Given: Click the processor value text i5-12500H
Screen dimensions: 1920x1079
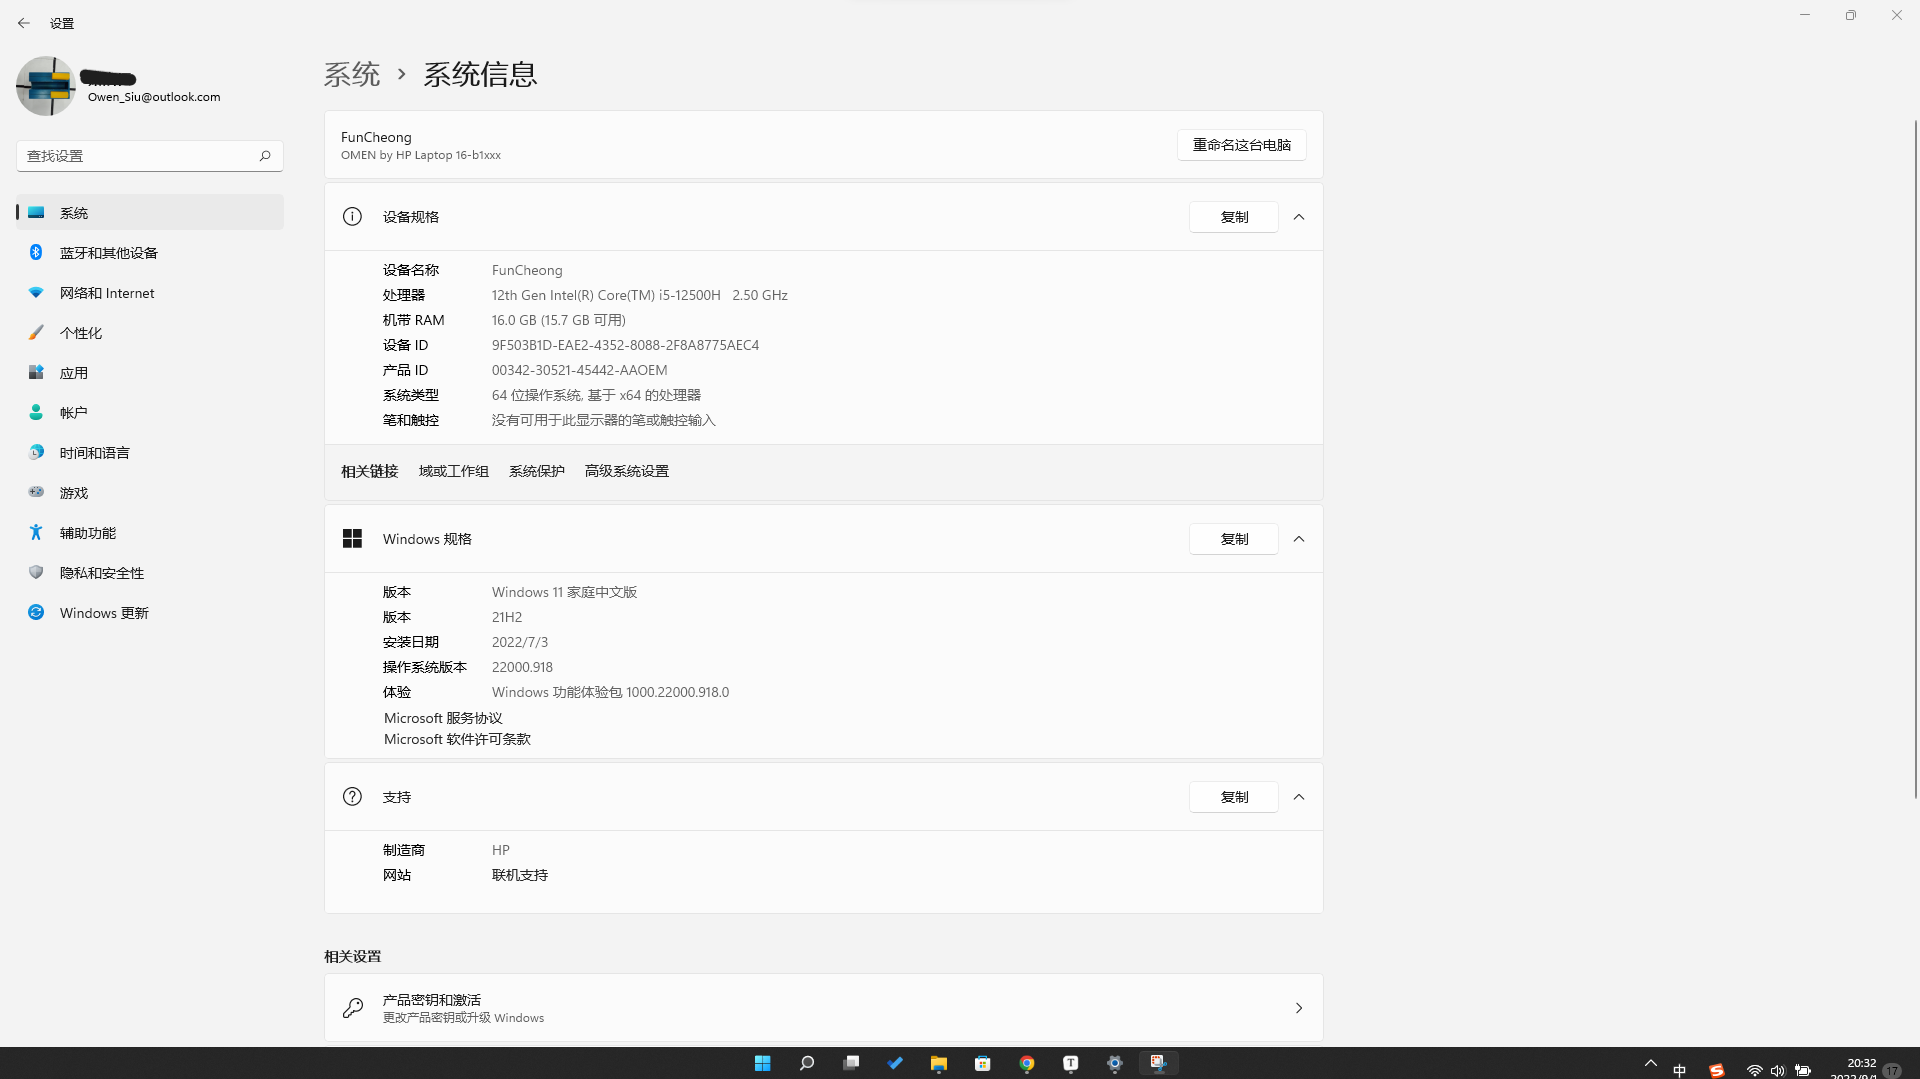Looking at the screenshot, I should [640, 295].
